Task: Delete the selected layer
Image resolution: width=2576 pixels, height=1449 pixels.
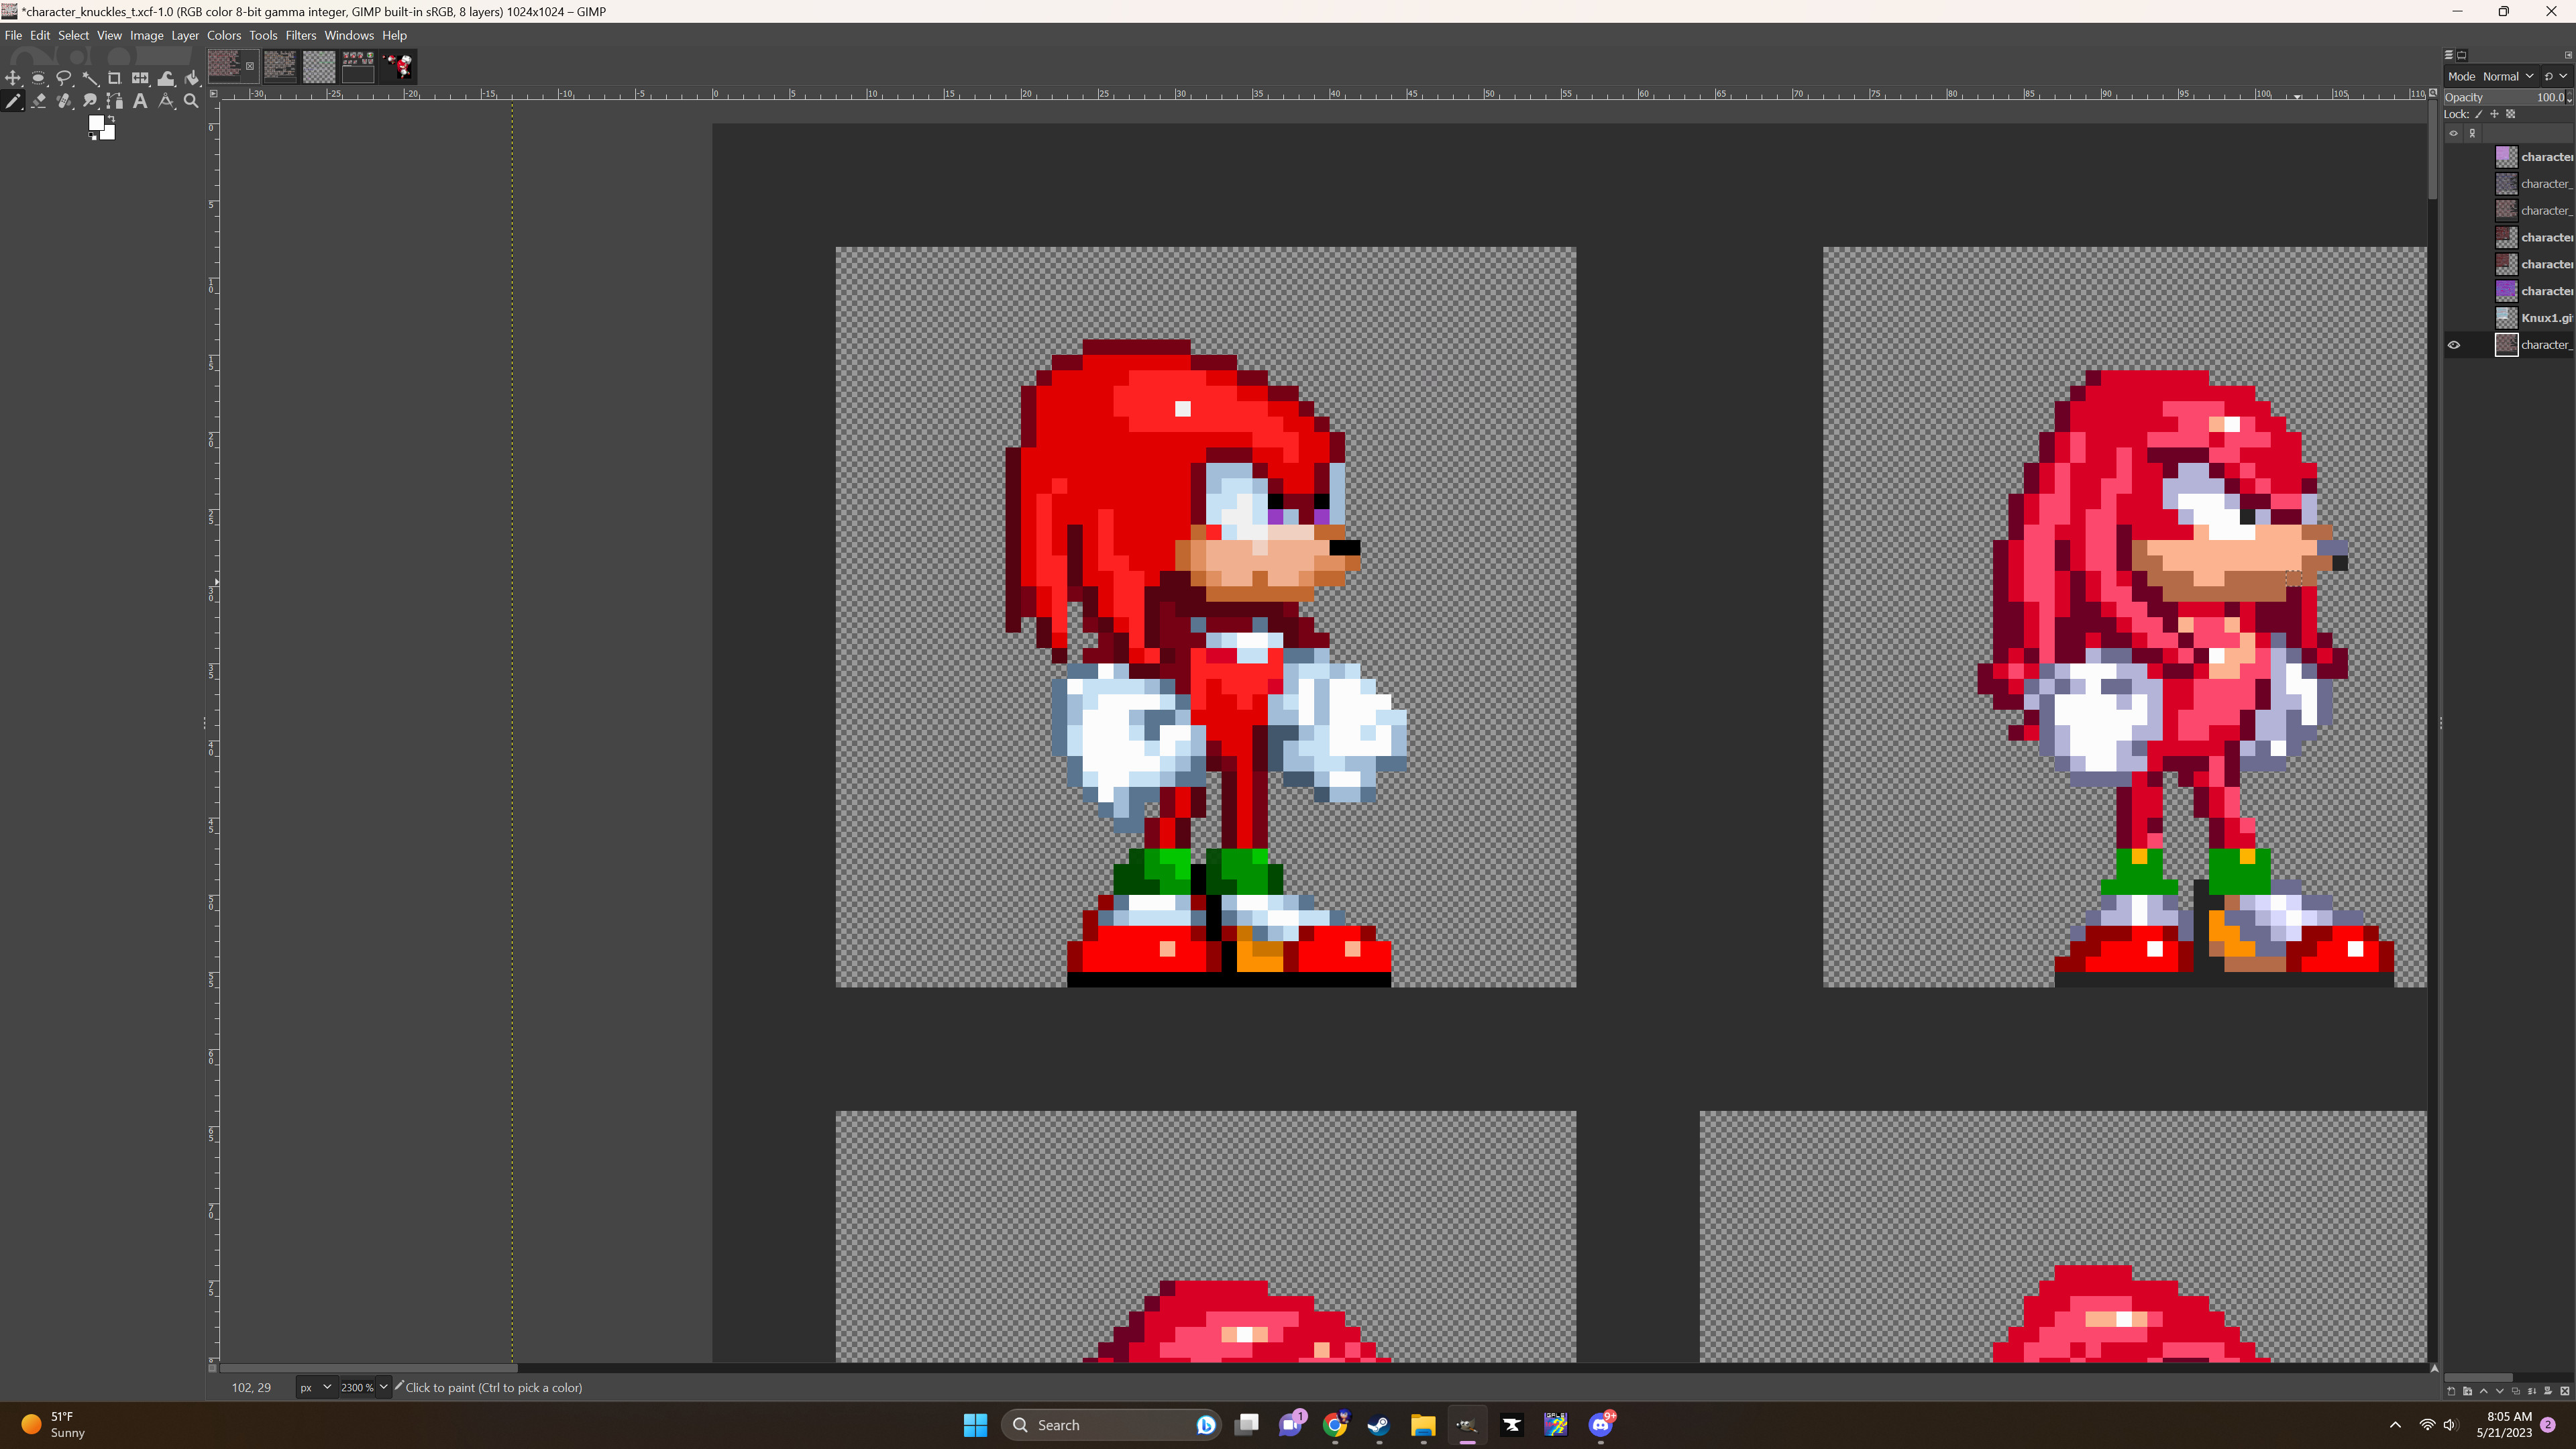Action: pyautogui.click(x=2565, y=1391)
